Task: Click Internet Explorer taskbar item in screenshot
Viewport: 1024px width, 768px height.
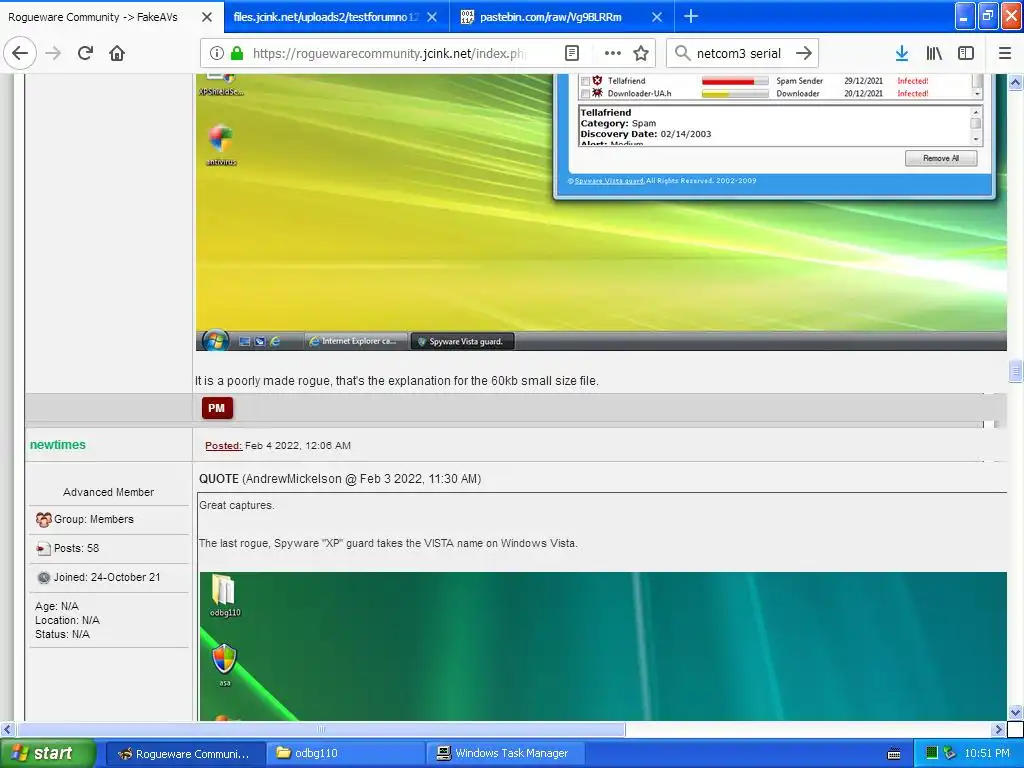Action: 355,341
